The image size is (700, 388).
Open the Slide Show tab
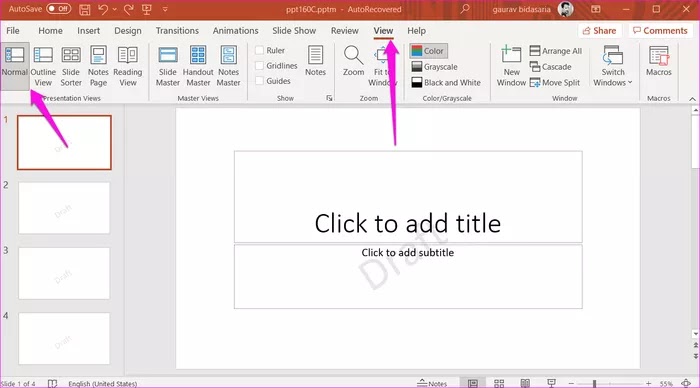pos(294,31)
